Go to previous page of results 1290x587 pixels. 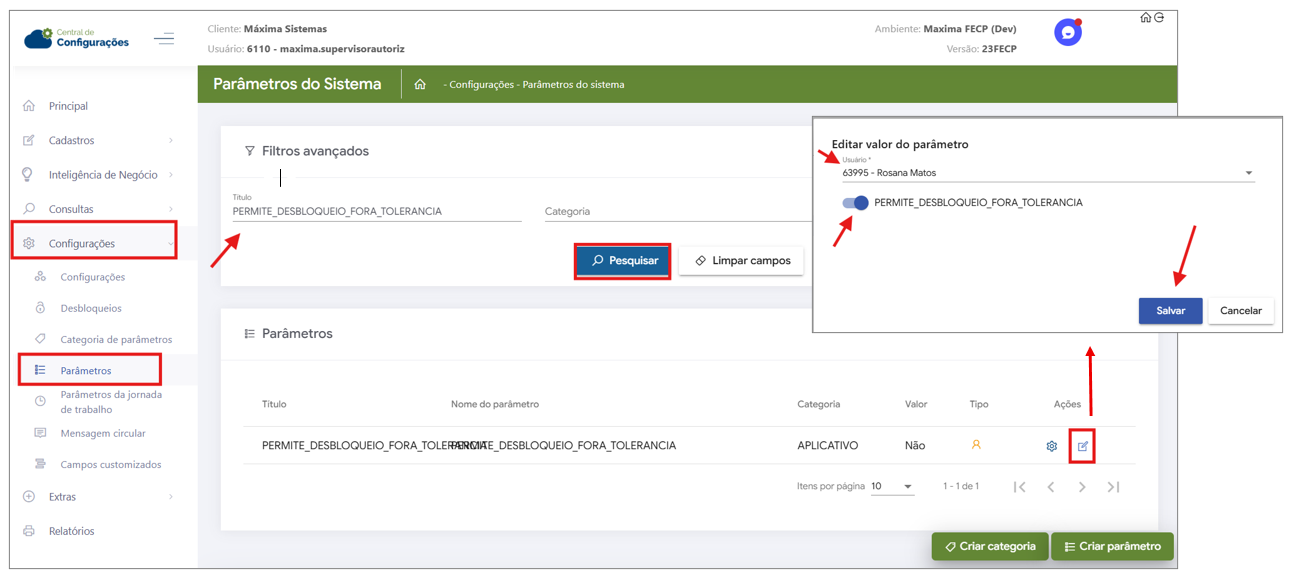1051,487
